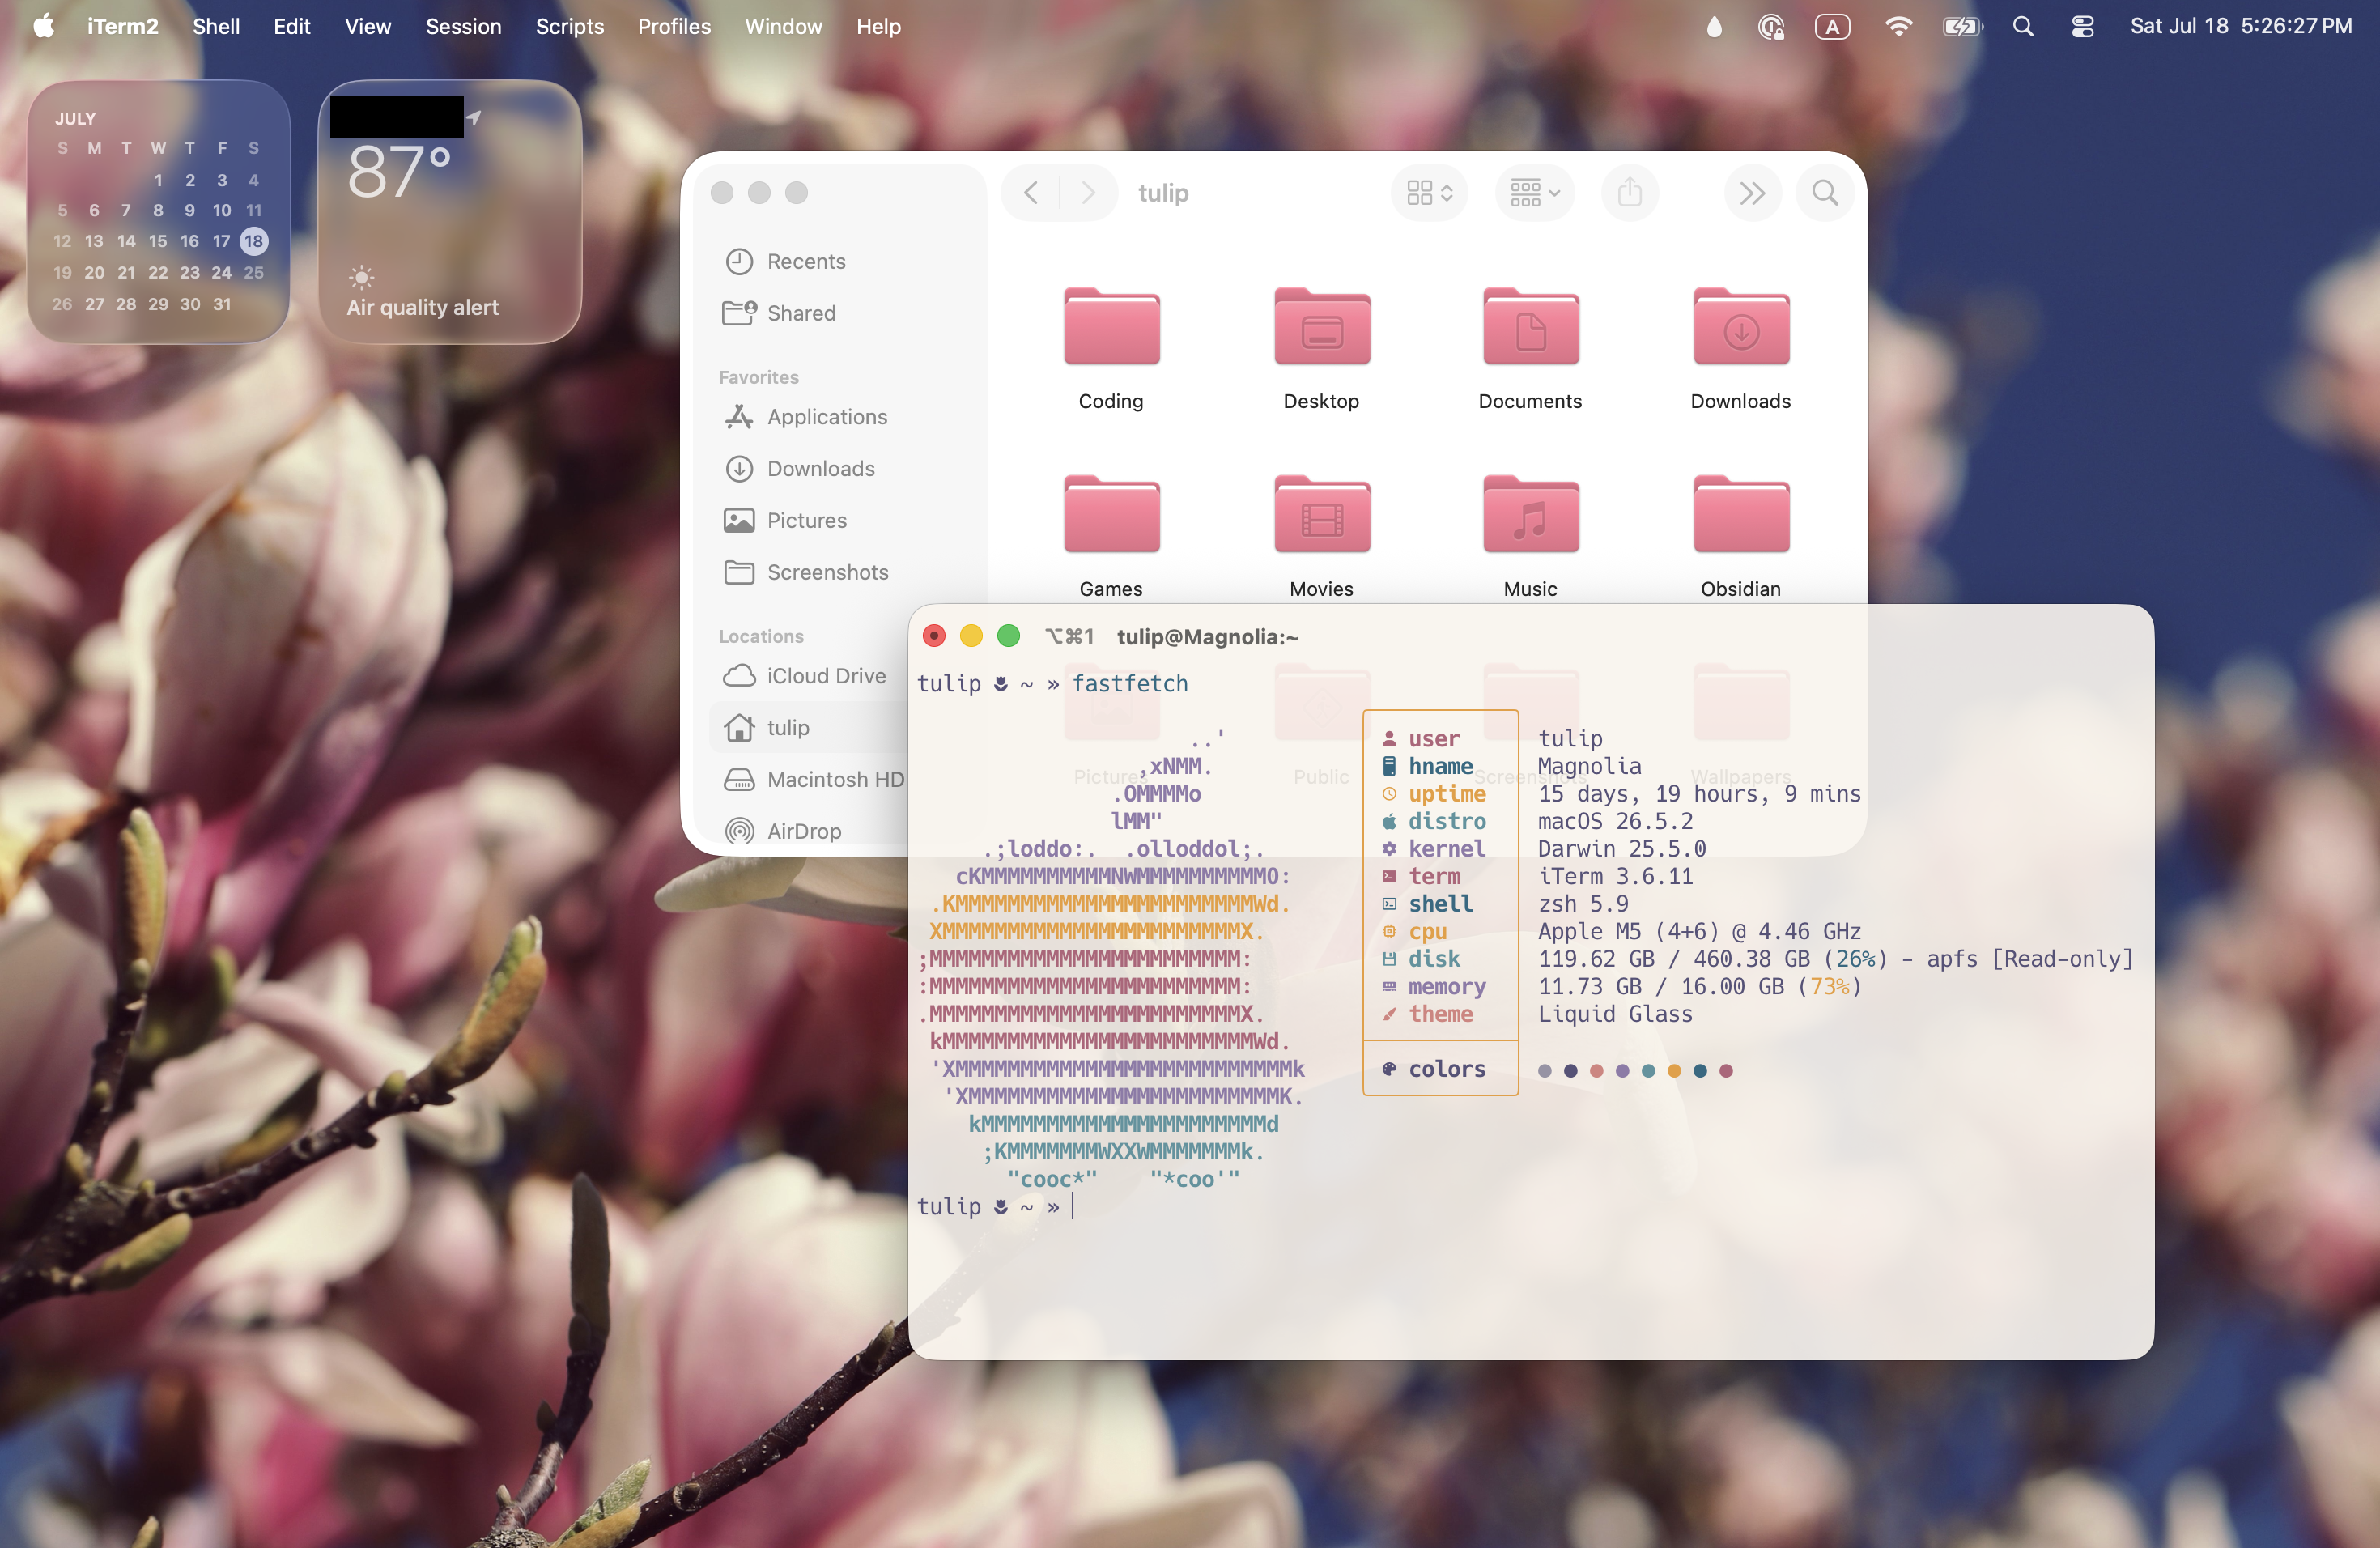Select the Downloads folder icon in file grid

point(1740,327)
